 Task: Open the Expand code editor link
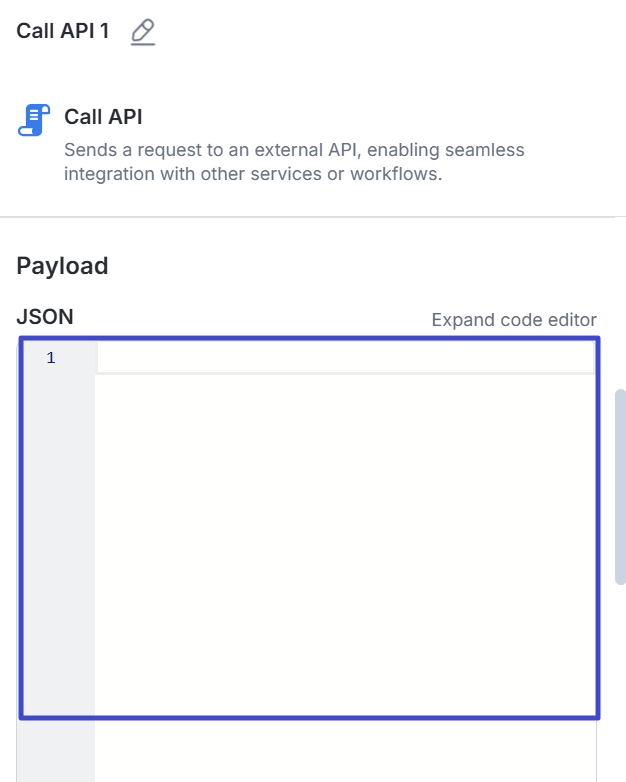pyautogui.click(x=514, y=320)
